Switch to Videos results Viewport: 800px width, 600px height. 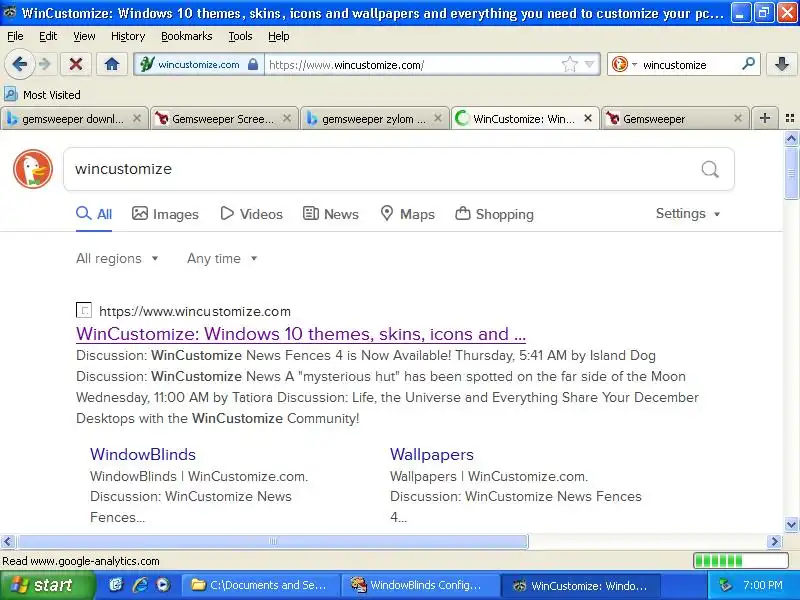251,214
